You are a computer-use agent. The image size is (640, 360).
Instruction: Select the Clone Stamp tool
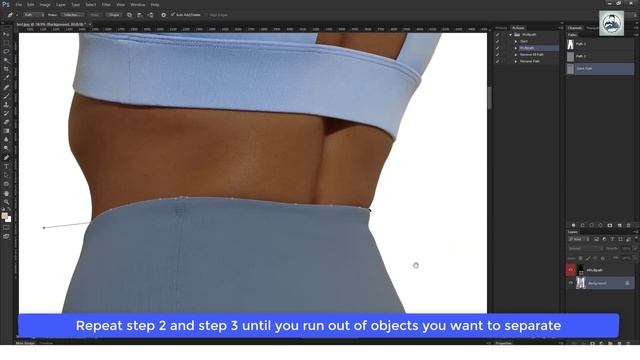pyautogui.click(x=6, y=104)
